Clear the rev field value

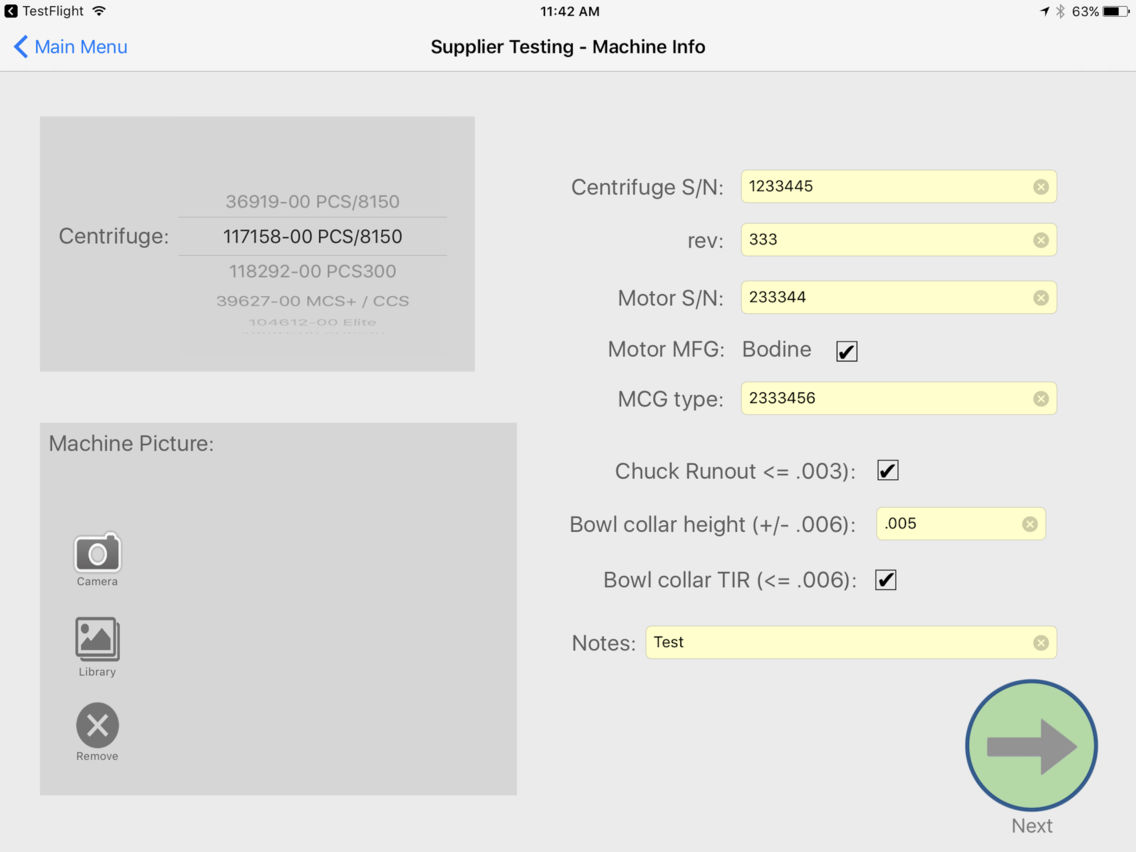tap(1040, 239)
